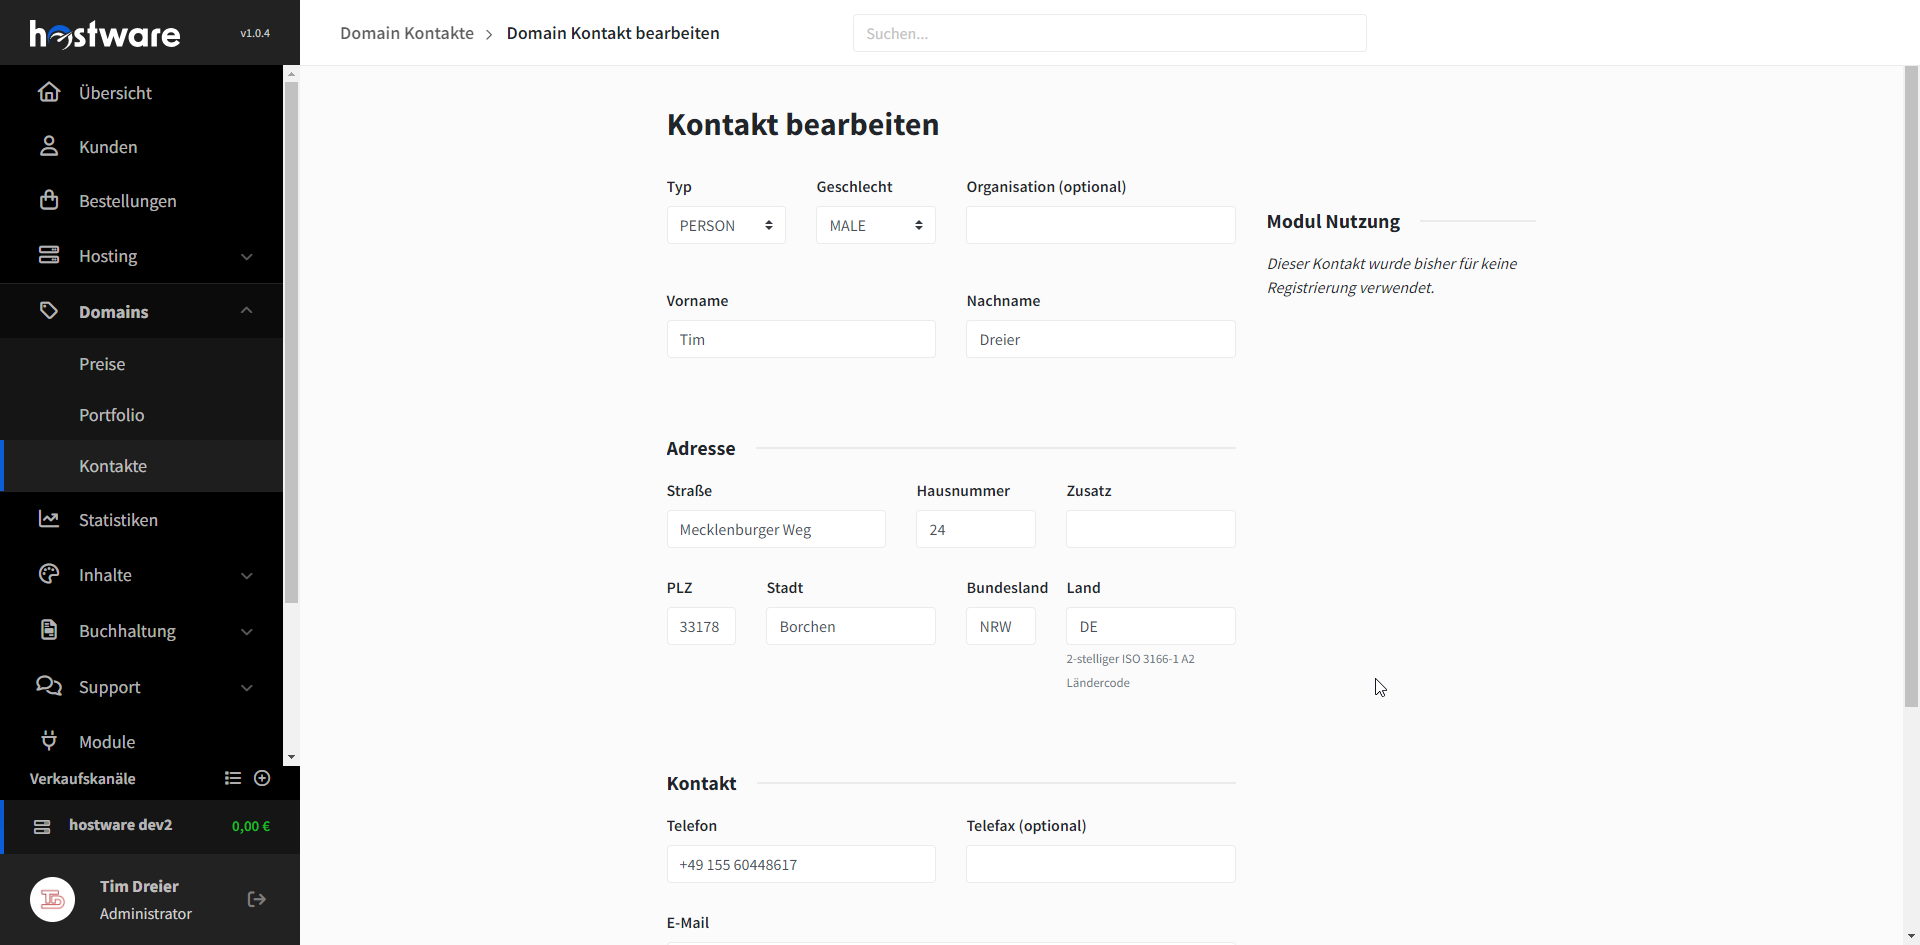Click the Suchen search field
This screenshot has height=945, width=1920.
point(1109,33)
